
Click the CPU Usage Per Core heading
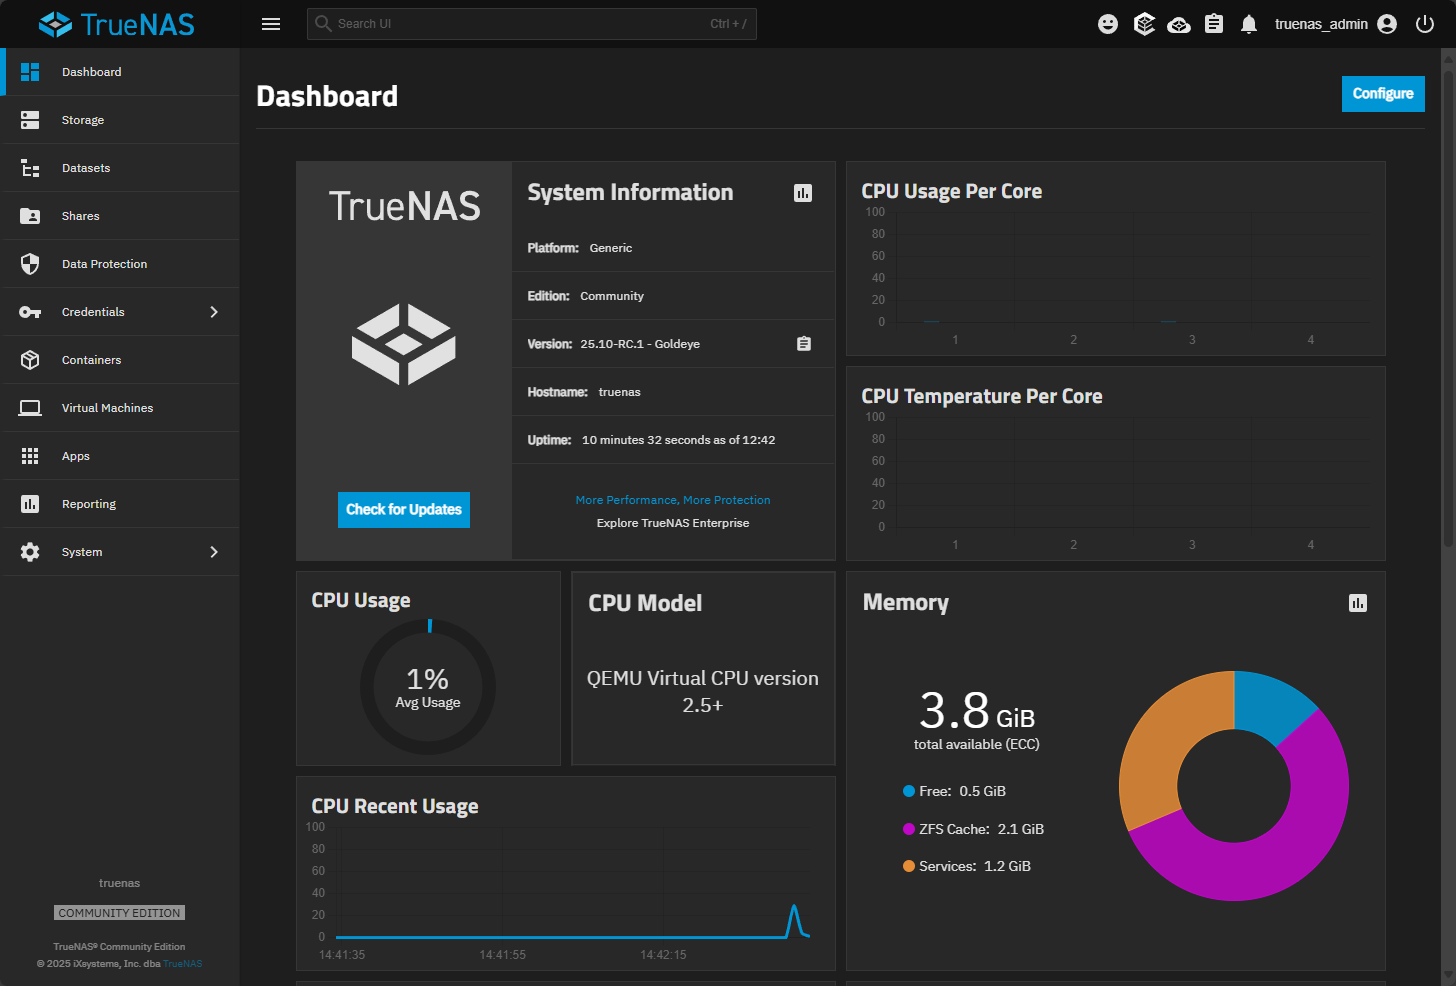[952, 191]
